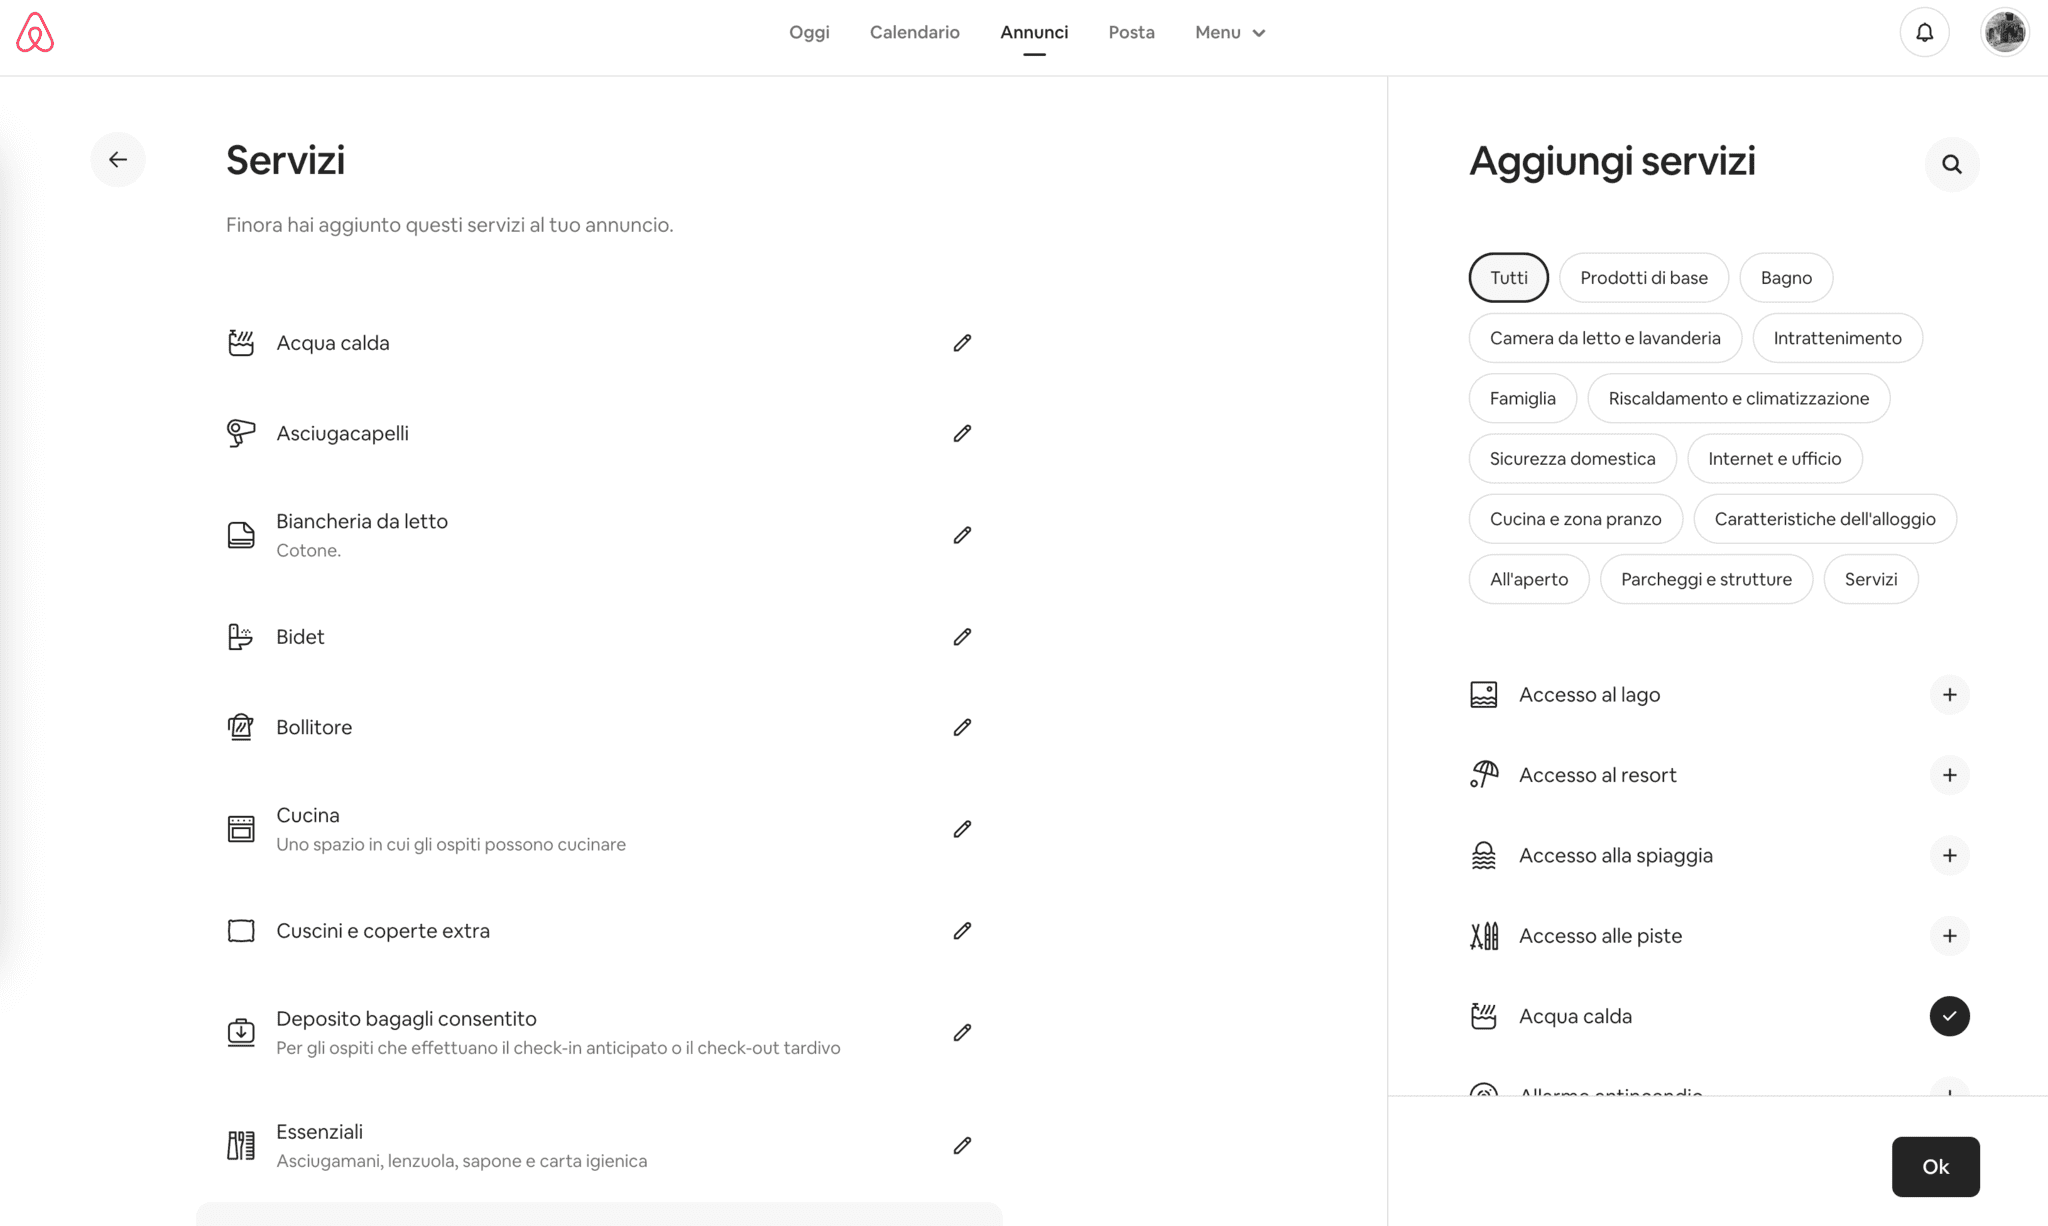Open the profile avatar
This screenshot has height=1226, width=2048.
pos(2004,33)
